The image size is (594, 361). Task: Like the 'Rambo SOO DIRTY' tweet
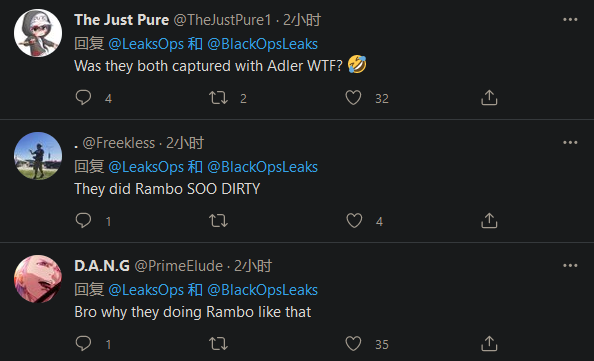[x=354, y=220]
